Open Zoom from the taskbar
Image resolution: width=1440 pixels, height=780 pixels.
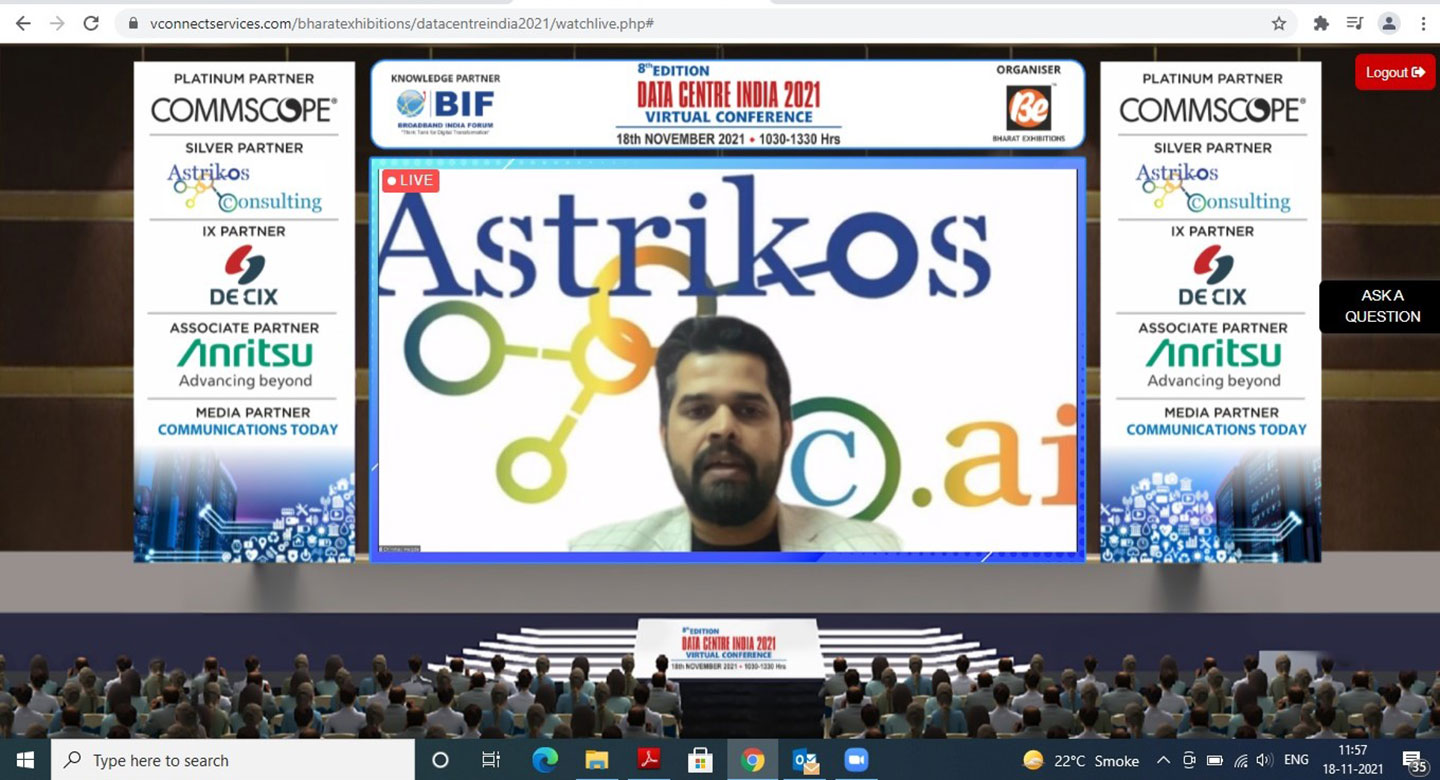856,760
